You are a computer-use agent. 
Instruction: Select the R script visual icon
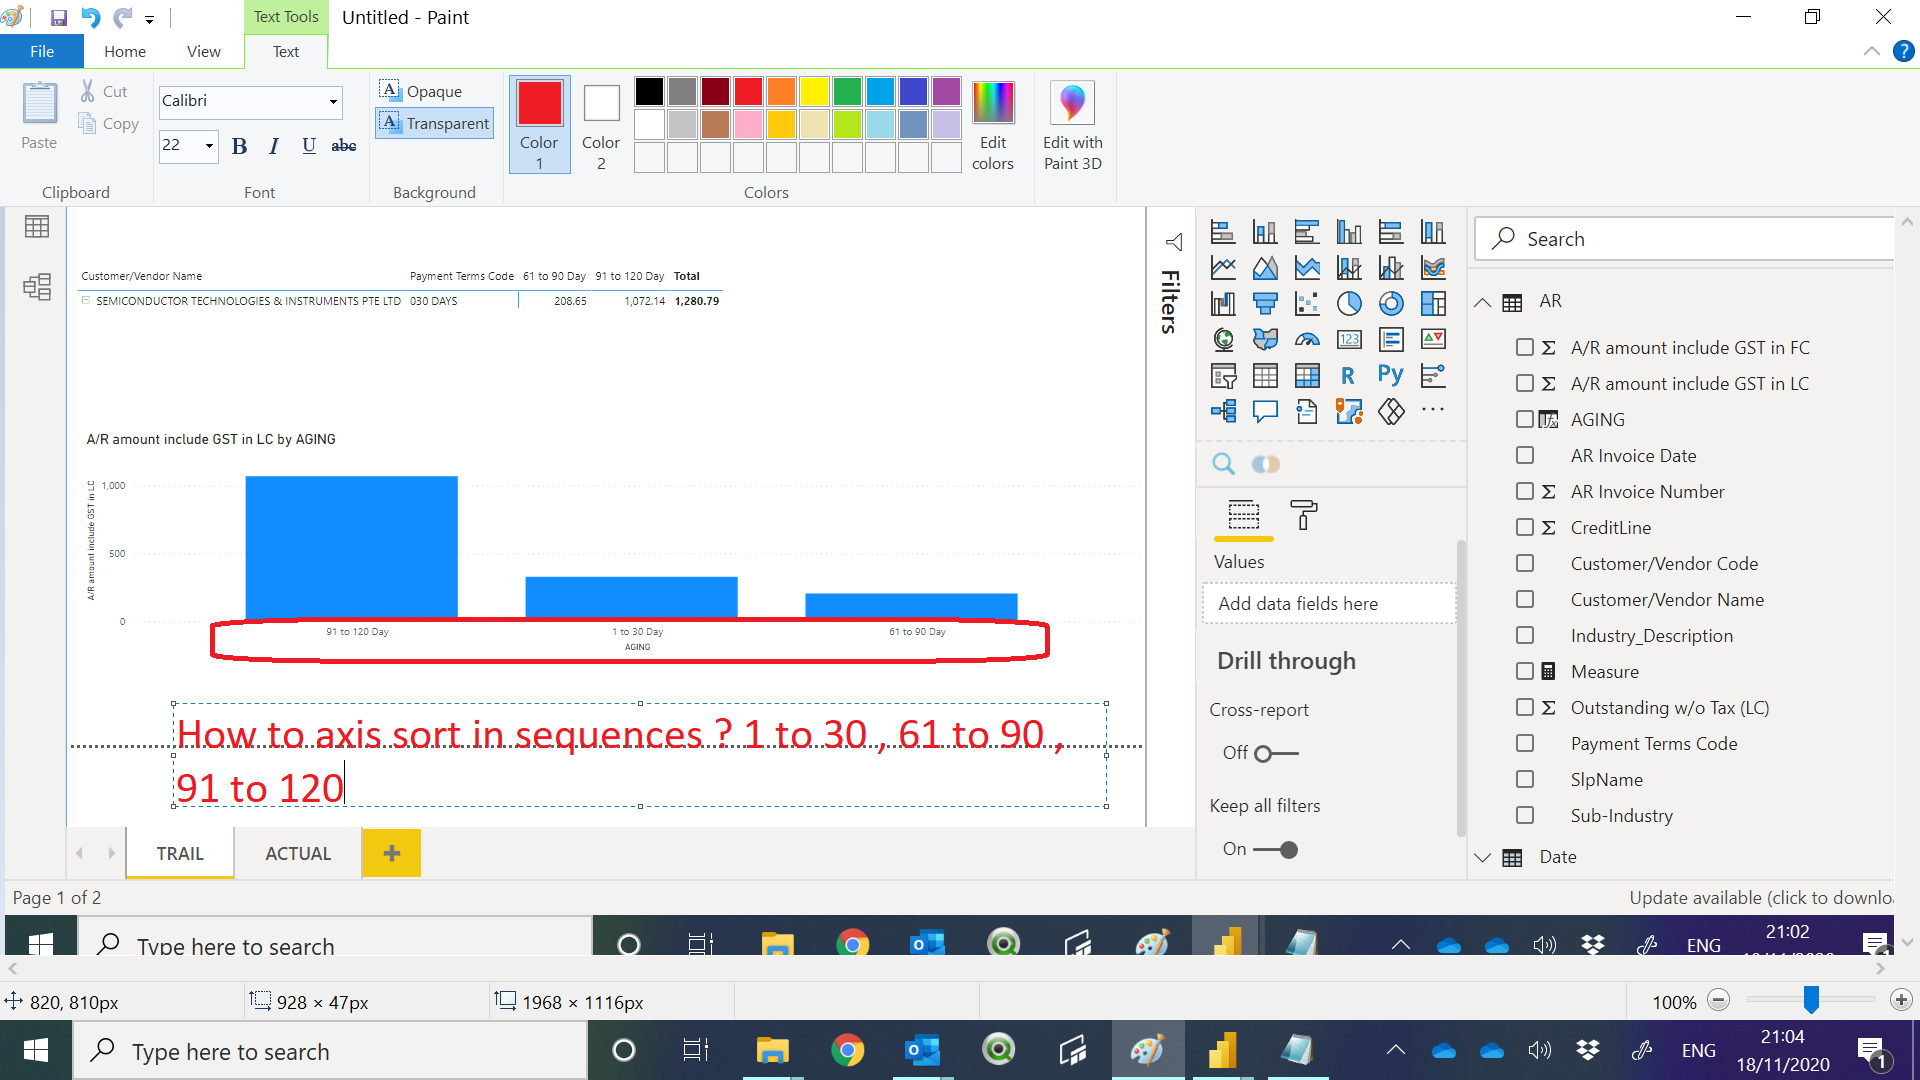(x=1349, y=375)
